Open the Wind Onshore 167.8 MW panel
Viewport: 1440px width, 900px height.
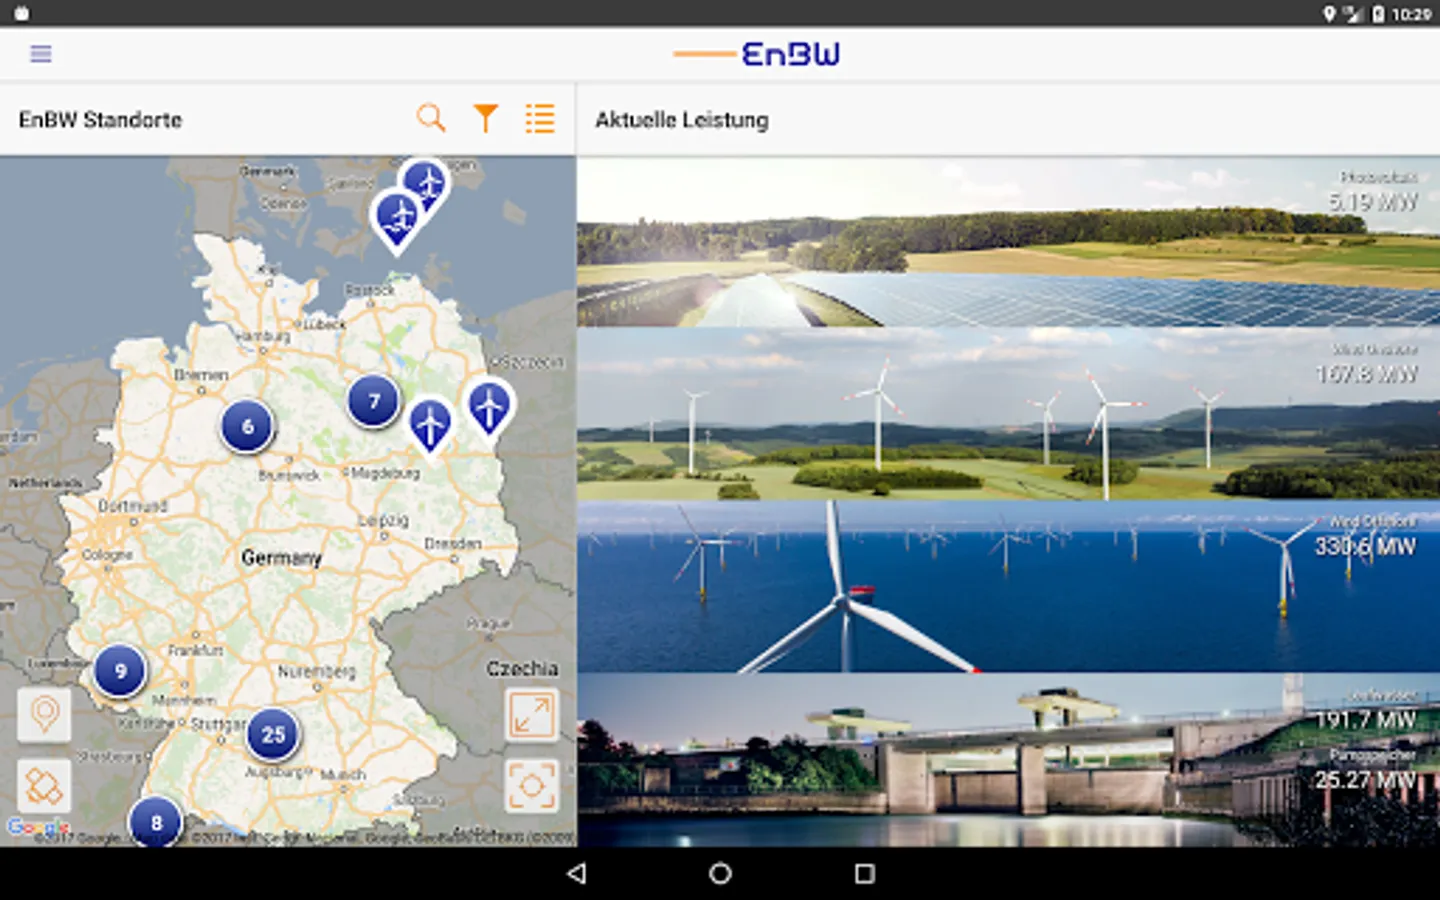coord(1008,414)
